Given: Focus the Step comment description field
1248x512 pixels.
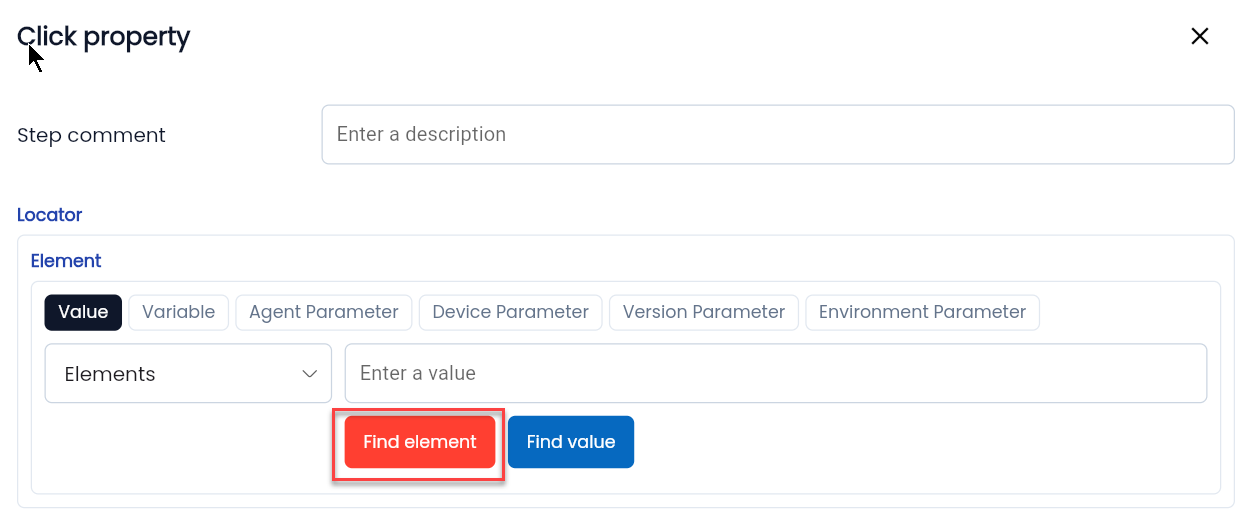Looking at the screenshot, I should [778, 135].
